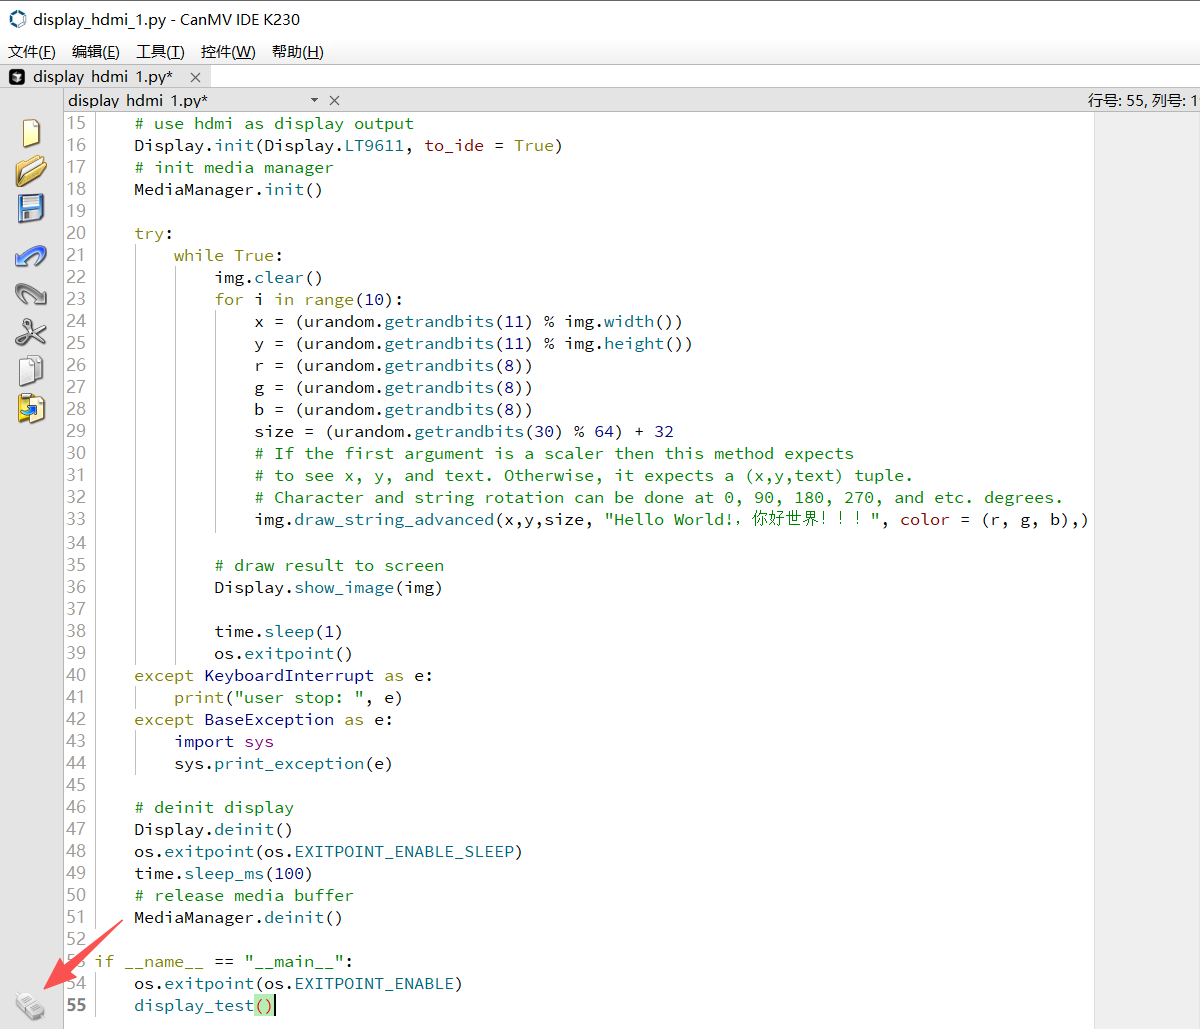Image resolution: width=1200 pixels, height=1029 pixels.
Task: Open the 编辑(E) menu
Action: tap(96, 52)
